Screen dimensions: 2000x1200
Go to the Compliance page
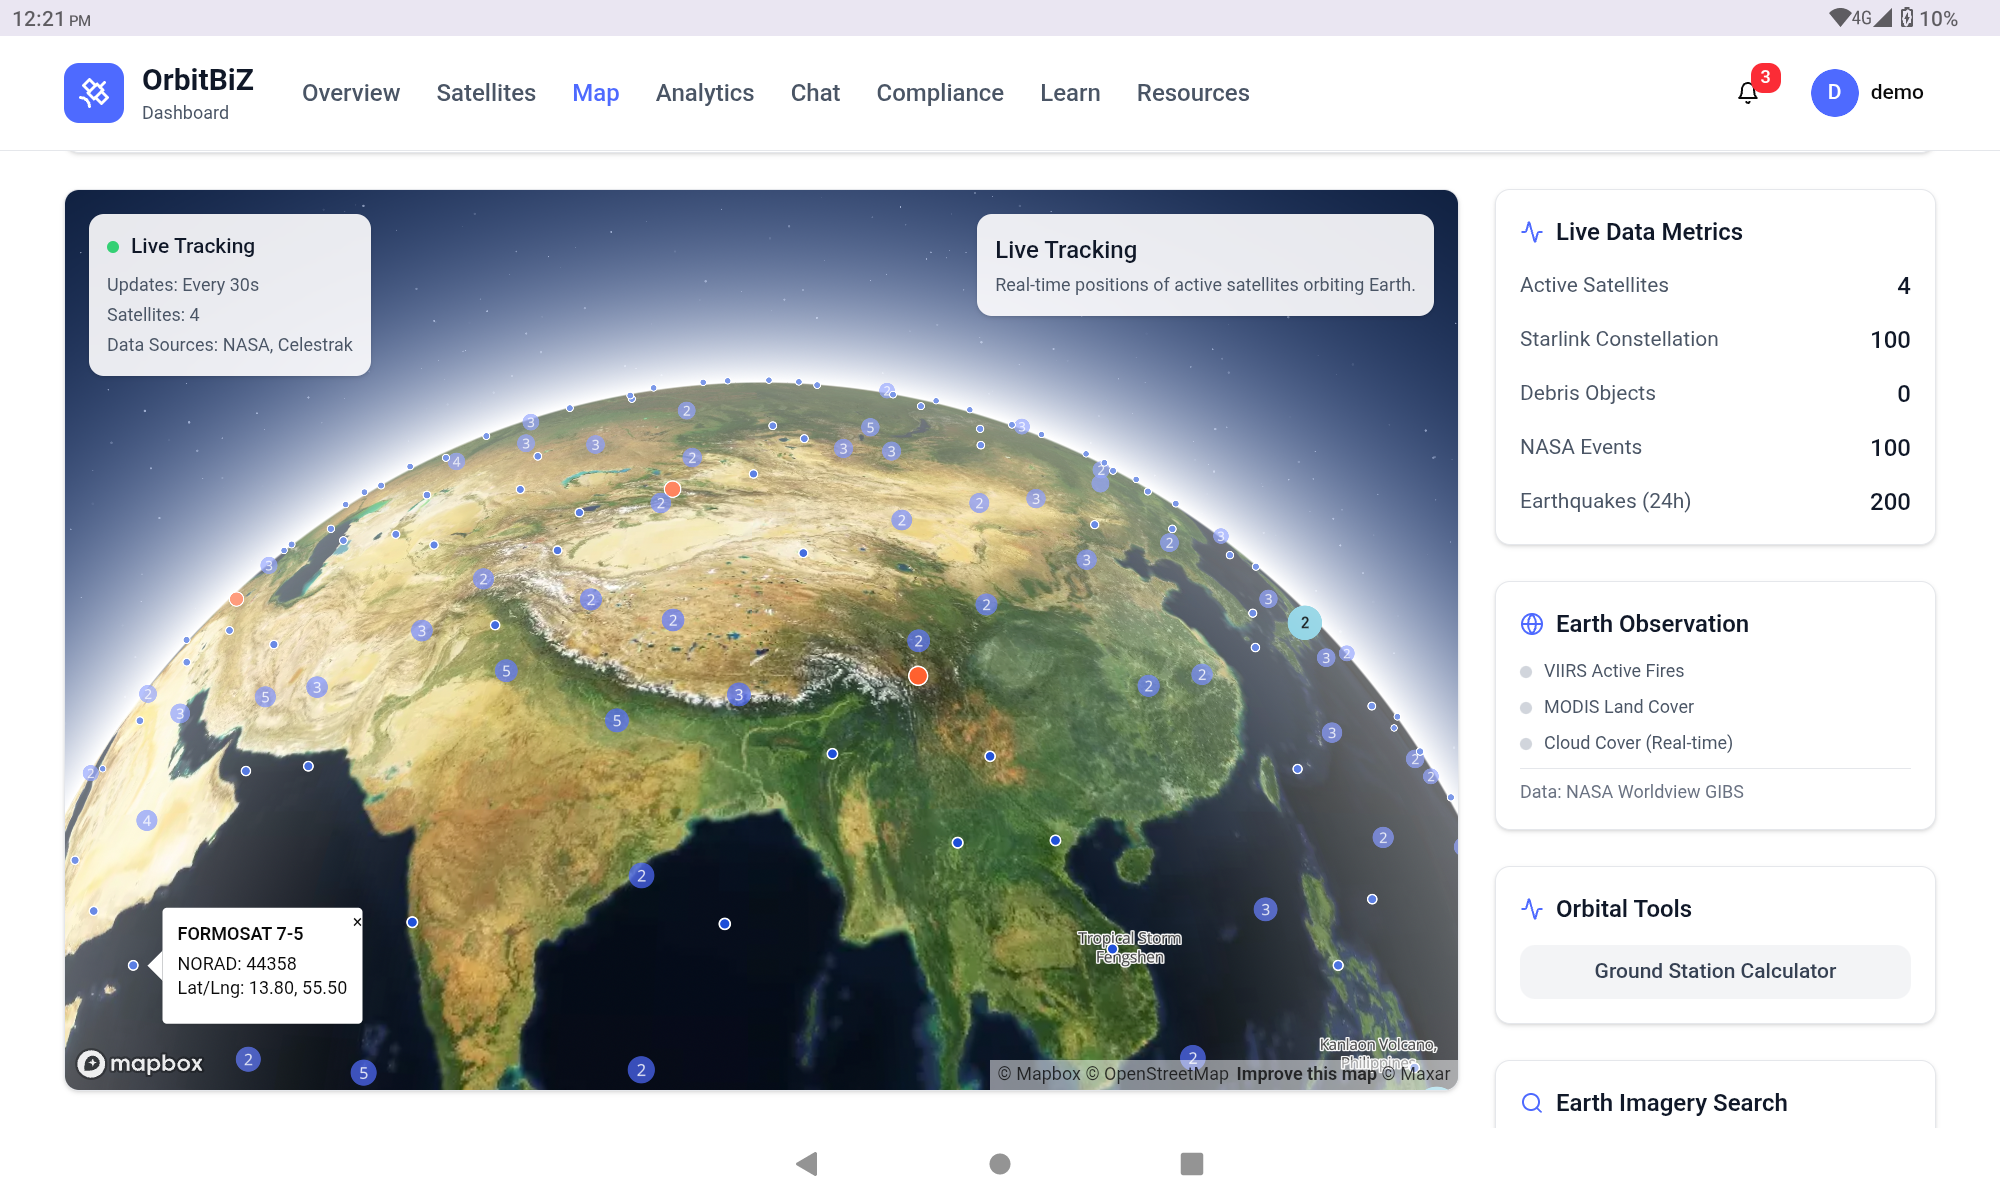[x=939, y=93]
